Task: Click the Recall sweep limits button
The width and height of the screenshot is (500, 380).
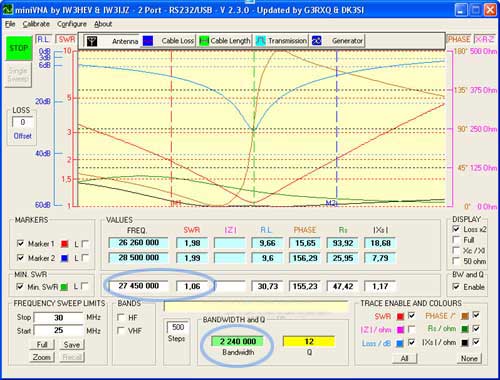Action: click(72, 357)
